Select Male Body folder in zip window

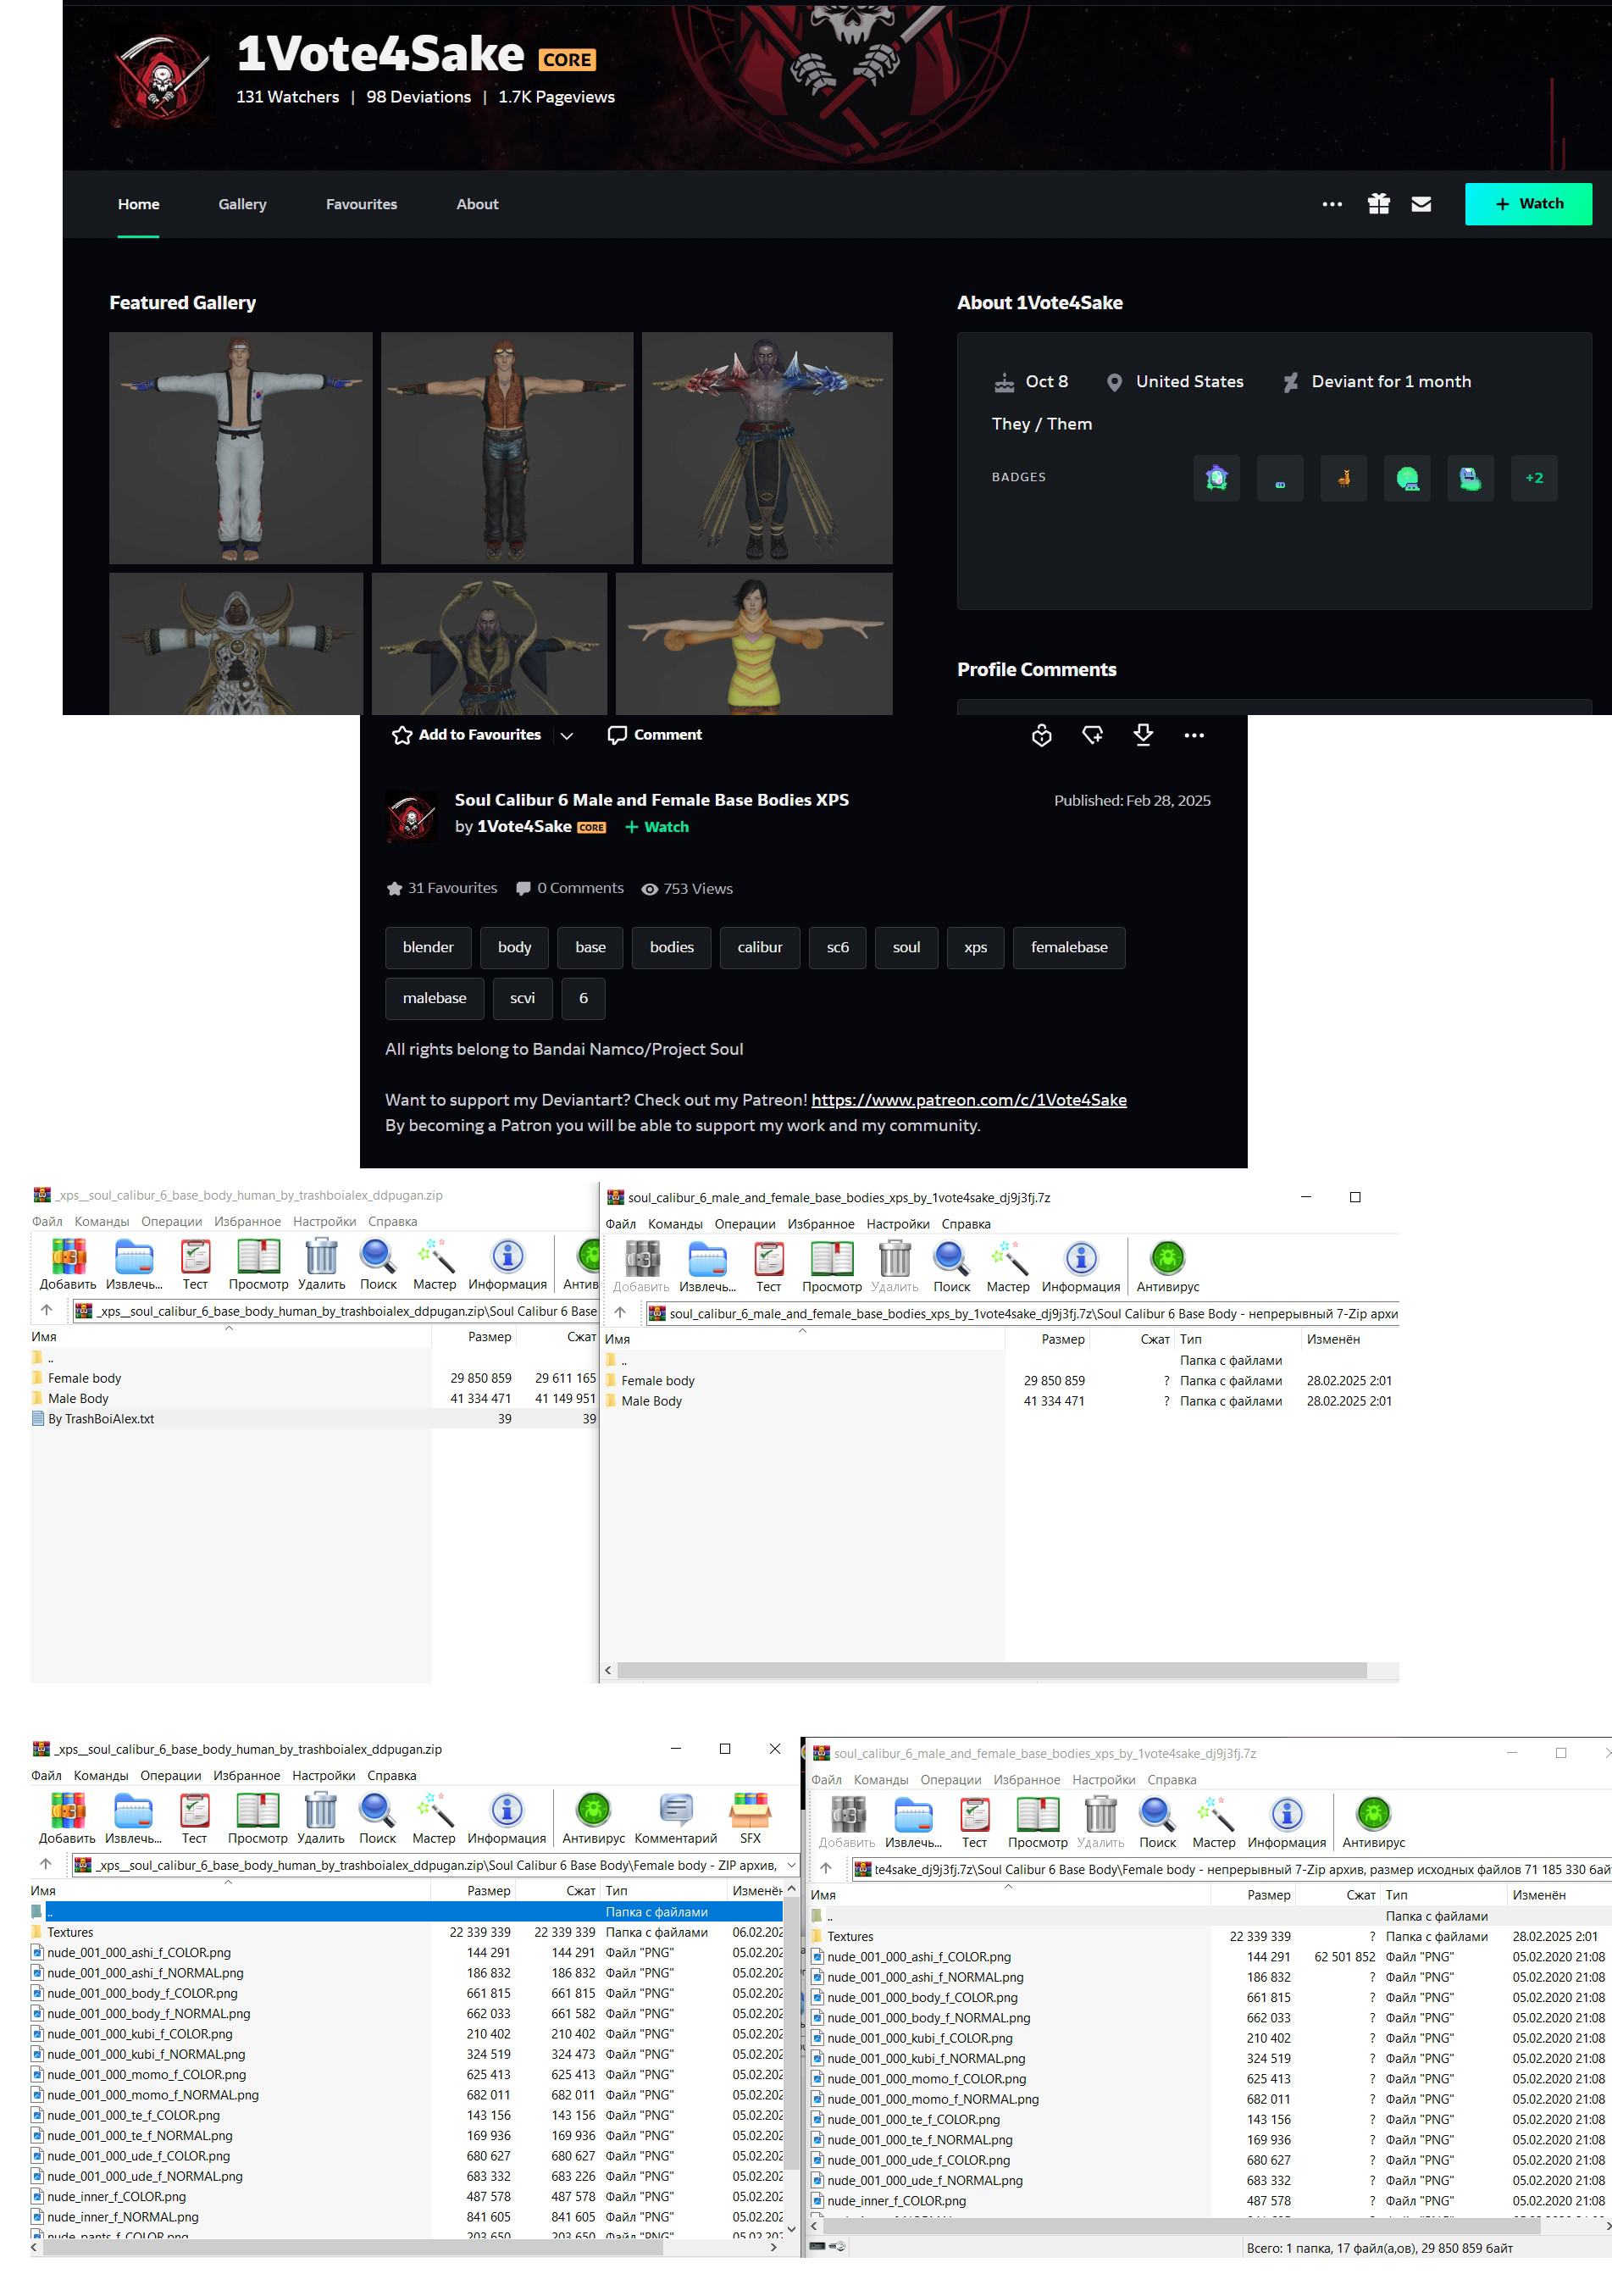pyautogui.click(x=78, y=1399)
